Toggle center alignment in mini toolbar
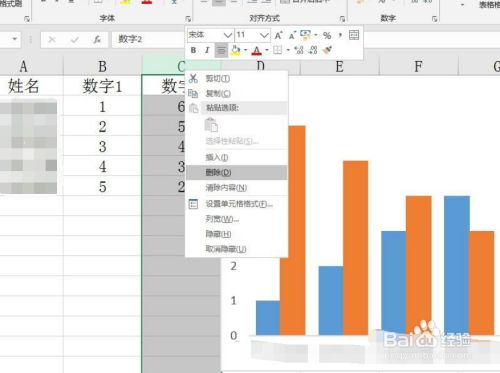Image resolution: width=500 pixels, height=373 pixels. pos(221,50)
